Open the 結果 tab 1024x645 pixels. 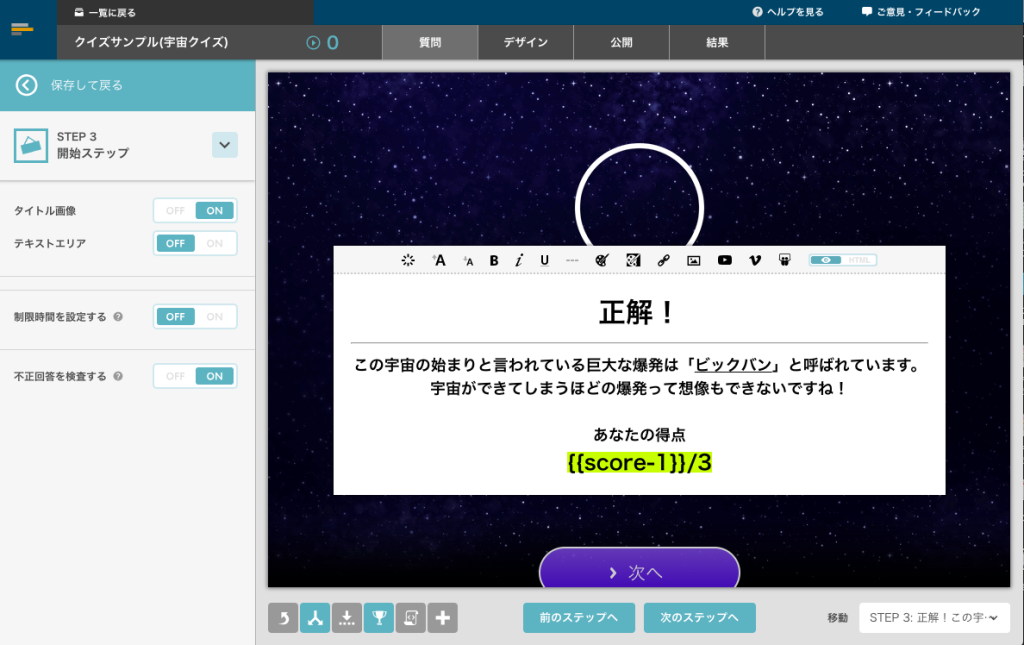tap(717, 43)
